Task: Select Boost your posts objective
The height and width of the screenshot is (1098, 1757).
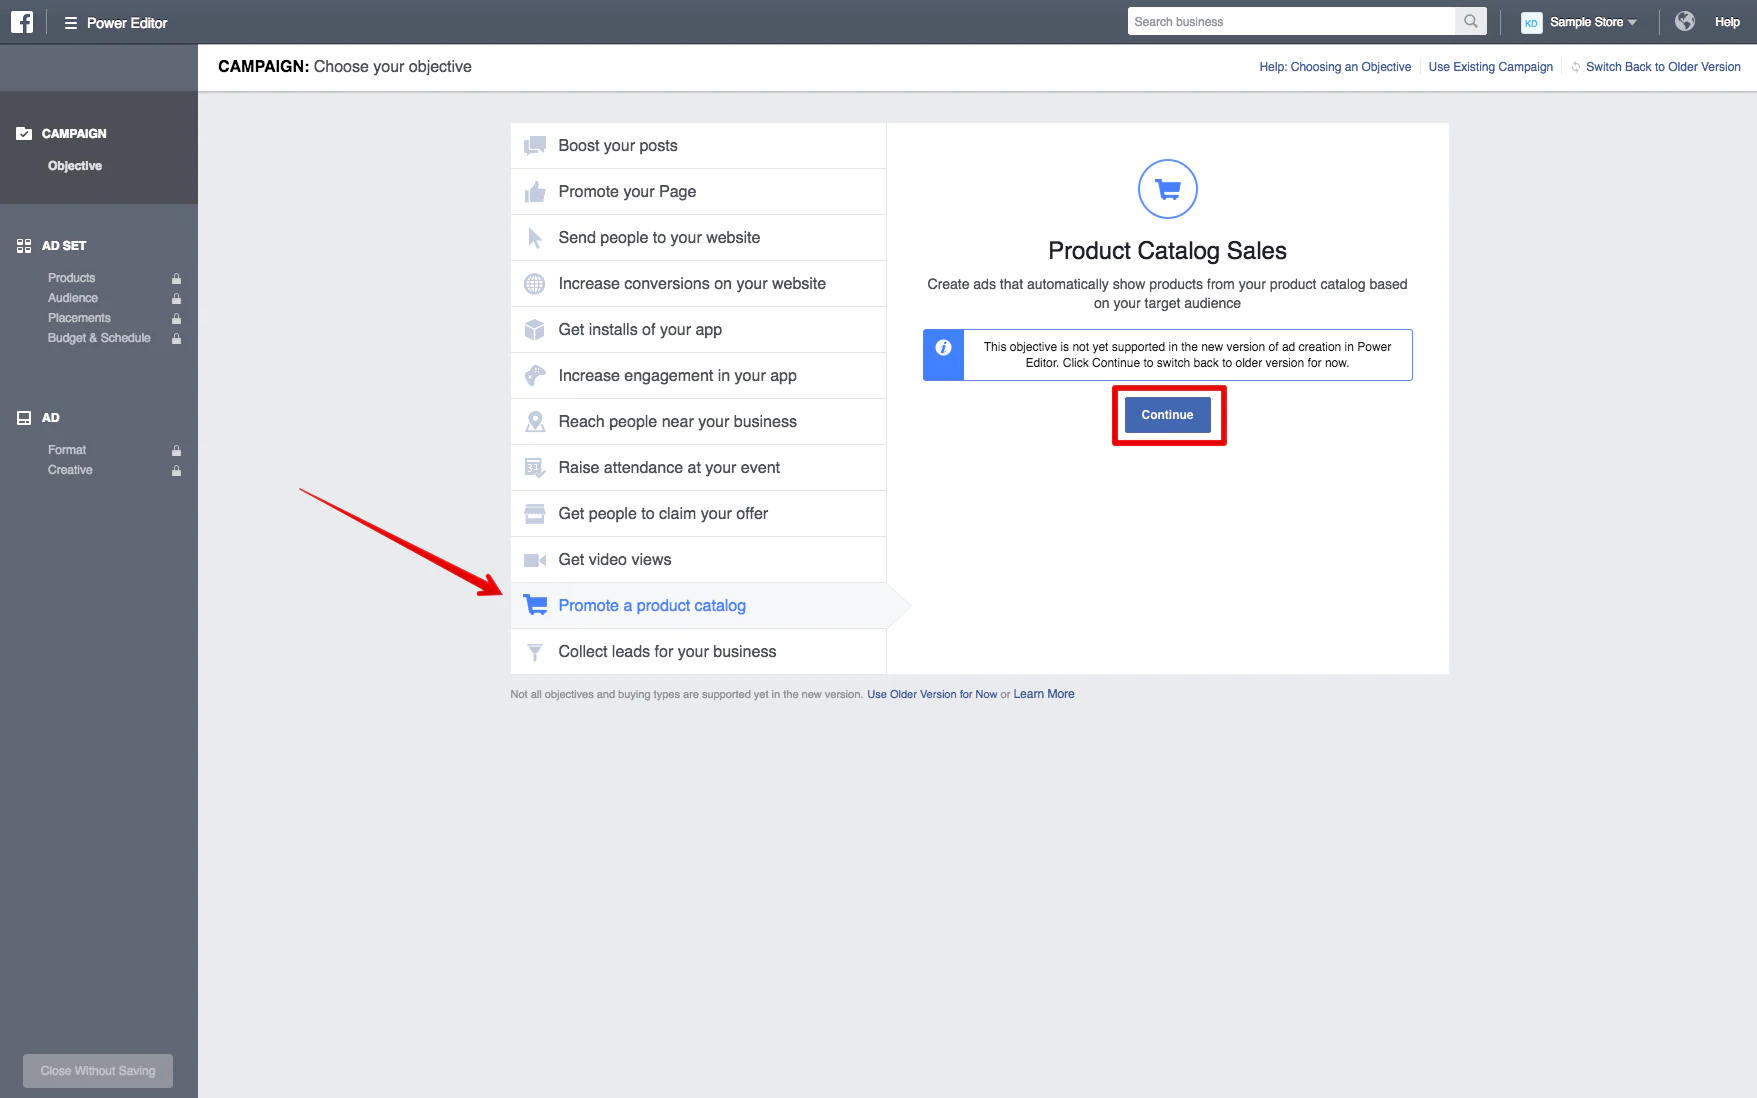Action: click(x=698, y=146)
